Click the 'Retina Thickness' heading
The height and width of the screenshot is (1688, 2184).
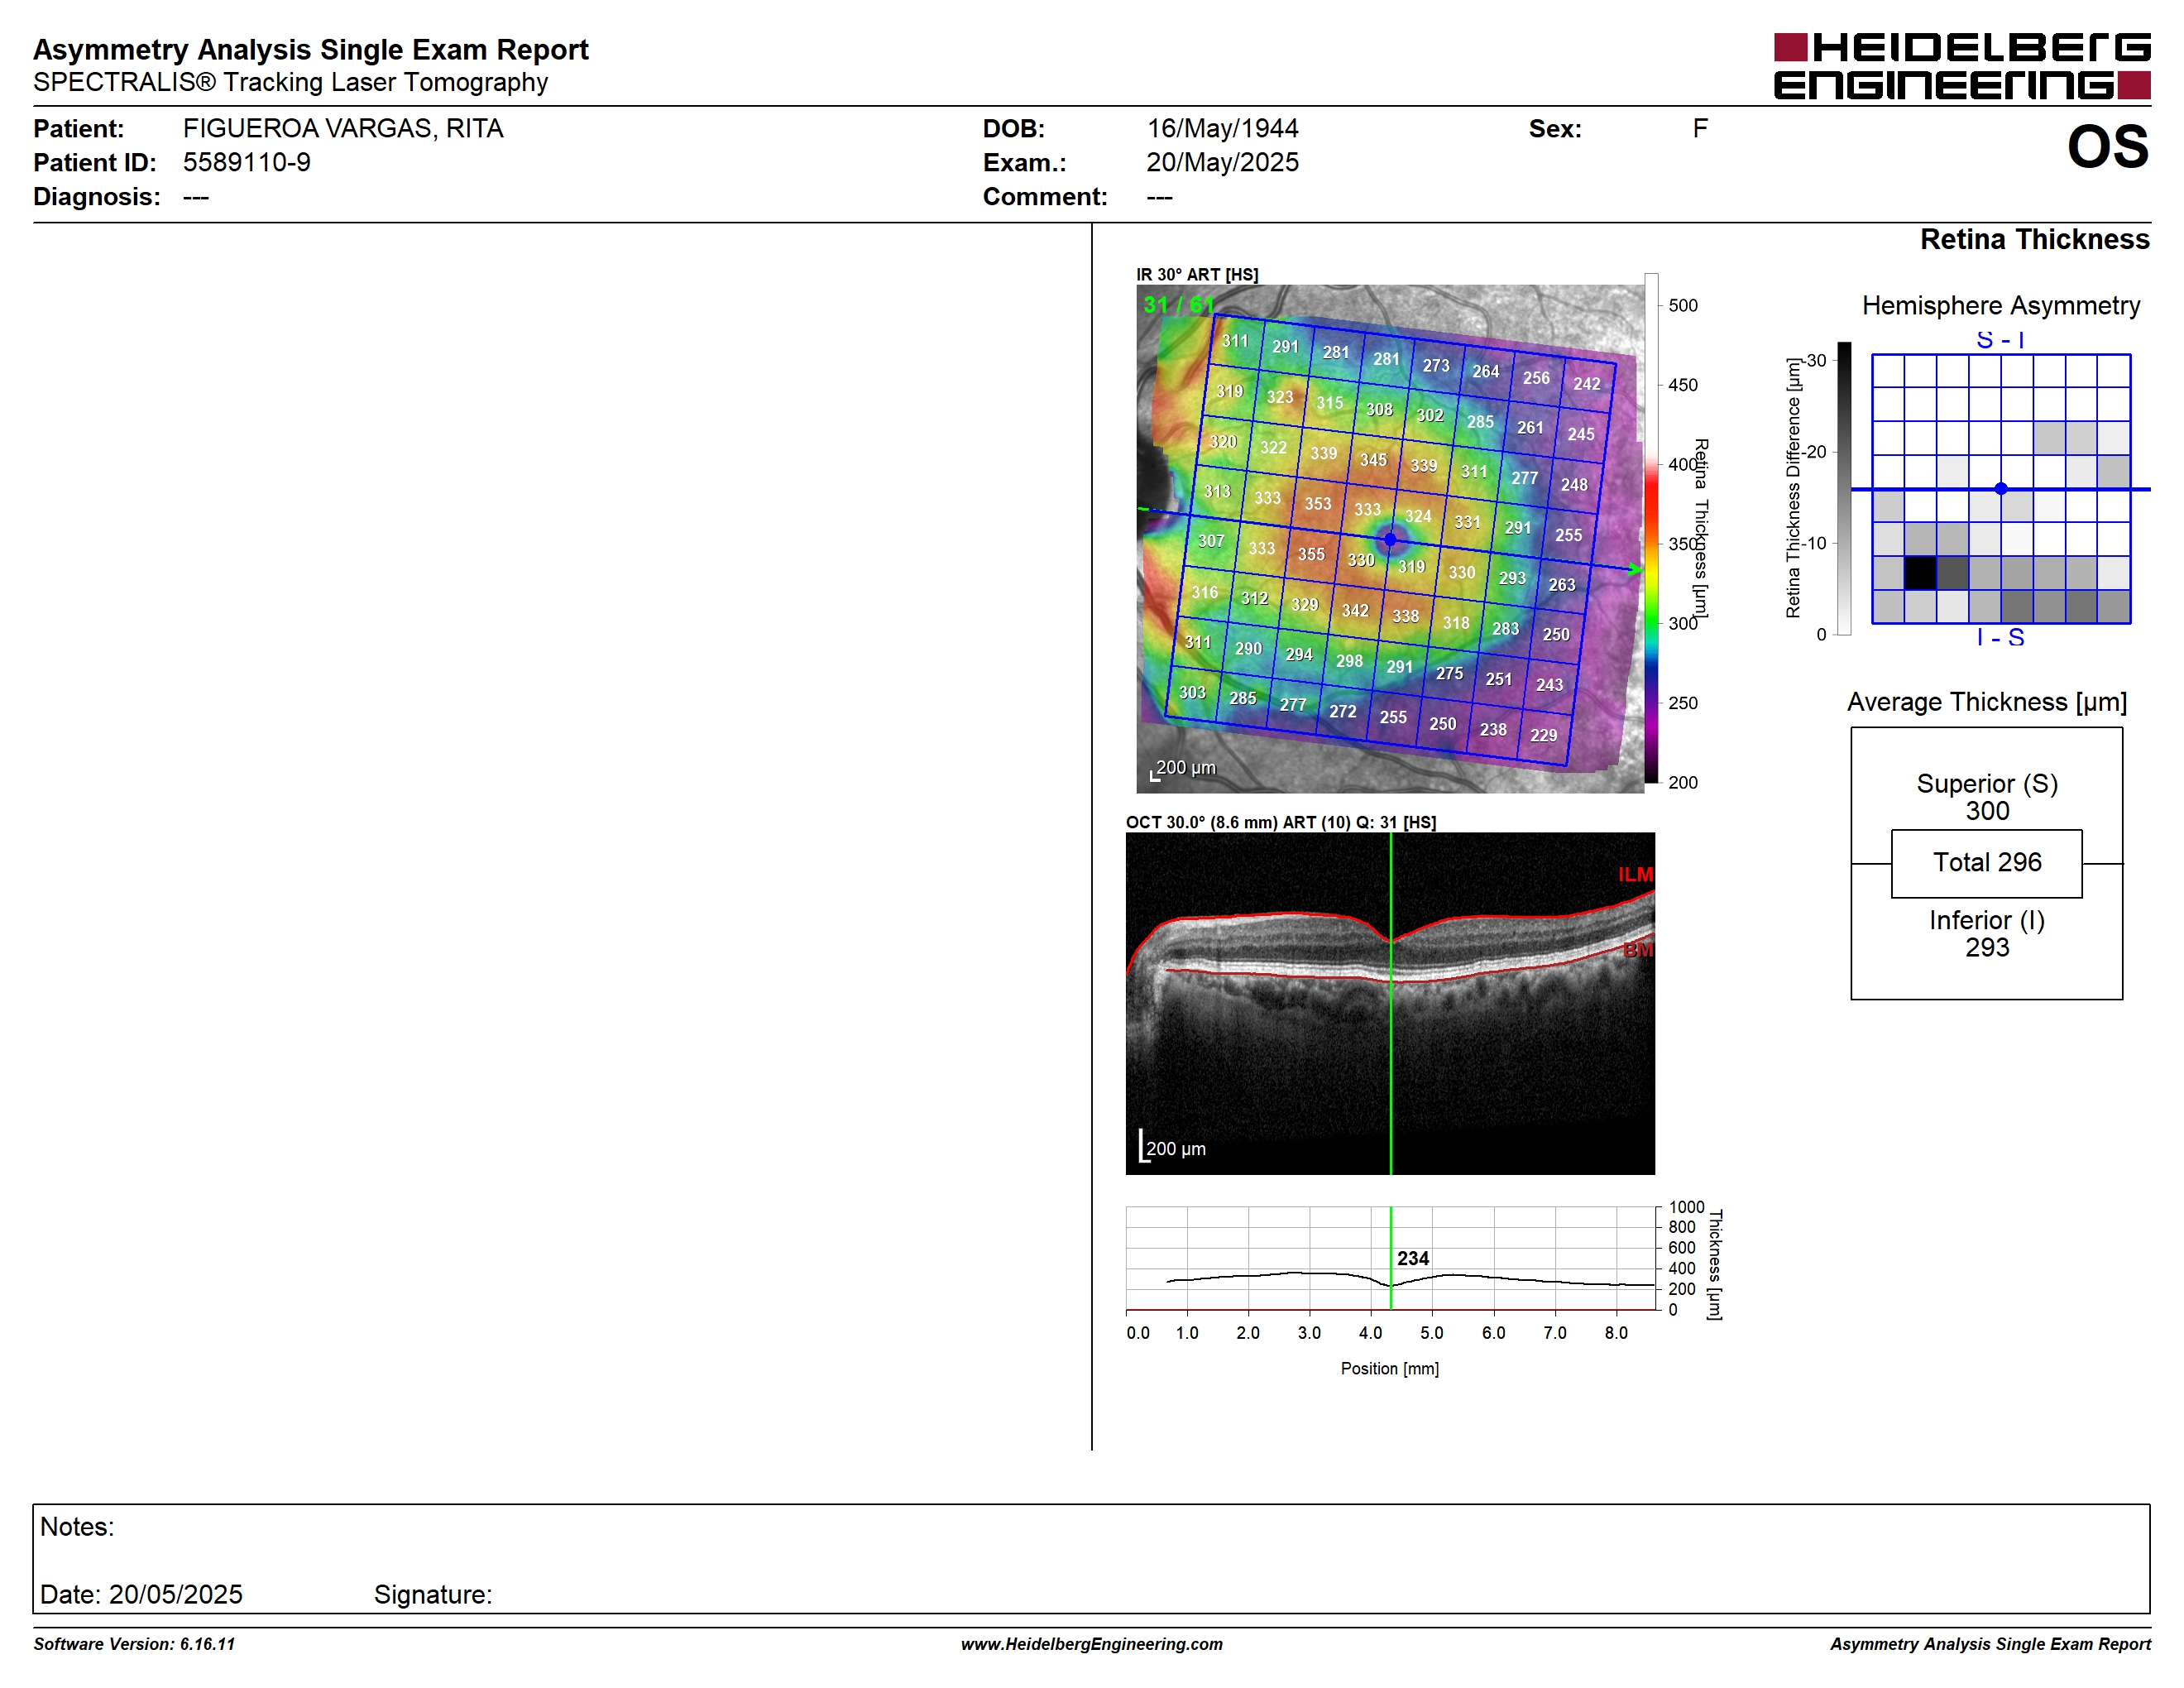2034,239
